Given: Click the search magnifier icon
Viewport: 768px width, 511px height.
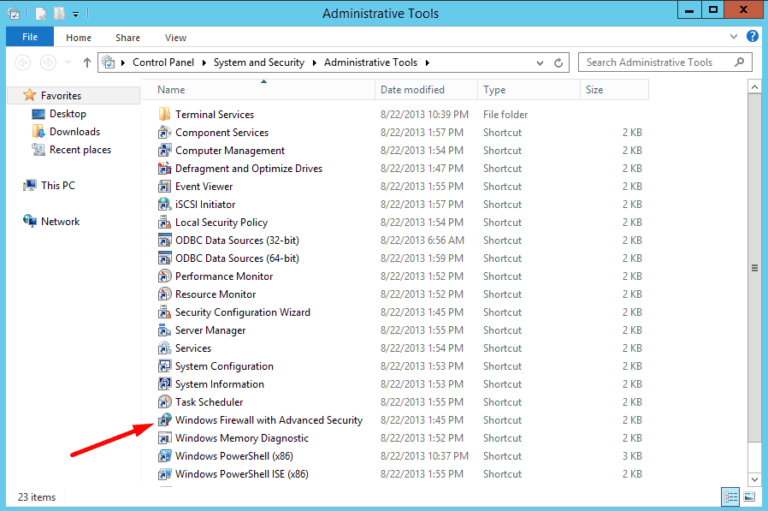Looking at the screenshot, I should (x=740, y=62).
